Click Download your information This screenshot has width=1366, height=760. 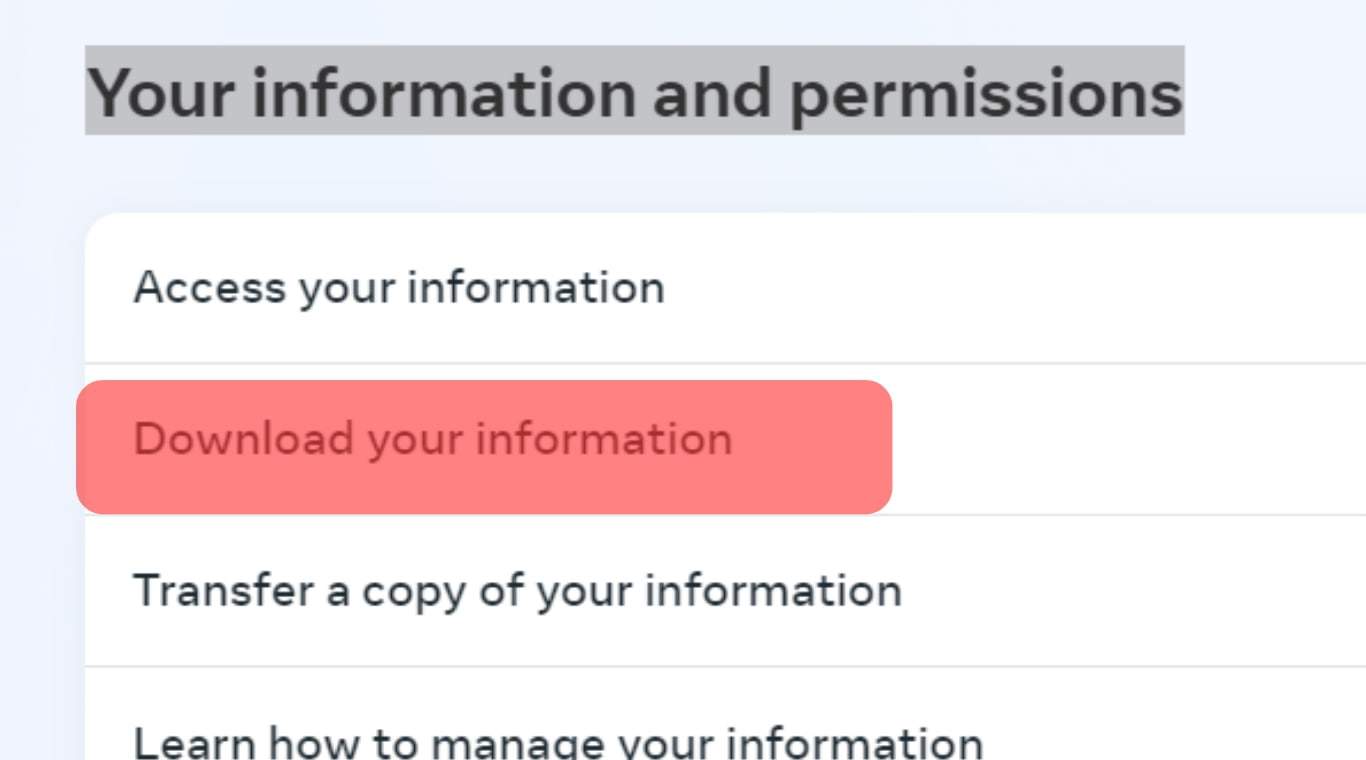pyautogui.click(x=432, y=440)
